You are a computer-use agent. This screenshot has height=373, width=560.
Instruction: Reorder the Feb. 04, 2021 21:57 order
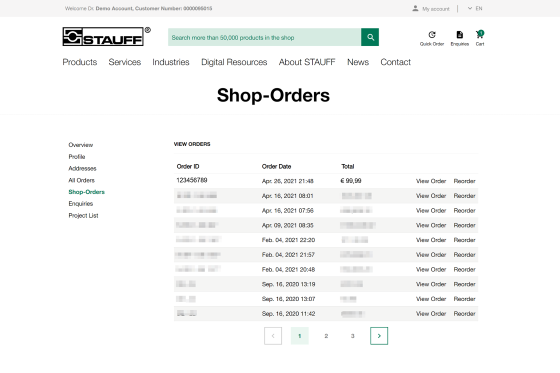coord(464,255)
